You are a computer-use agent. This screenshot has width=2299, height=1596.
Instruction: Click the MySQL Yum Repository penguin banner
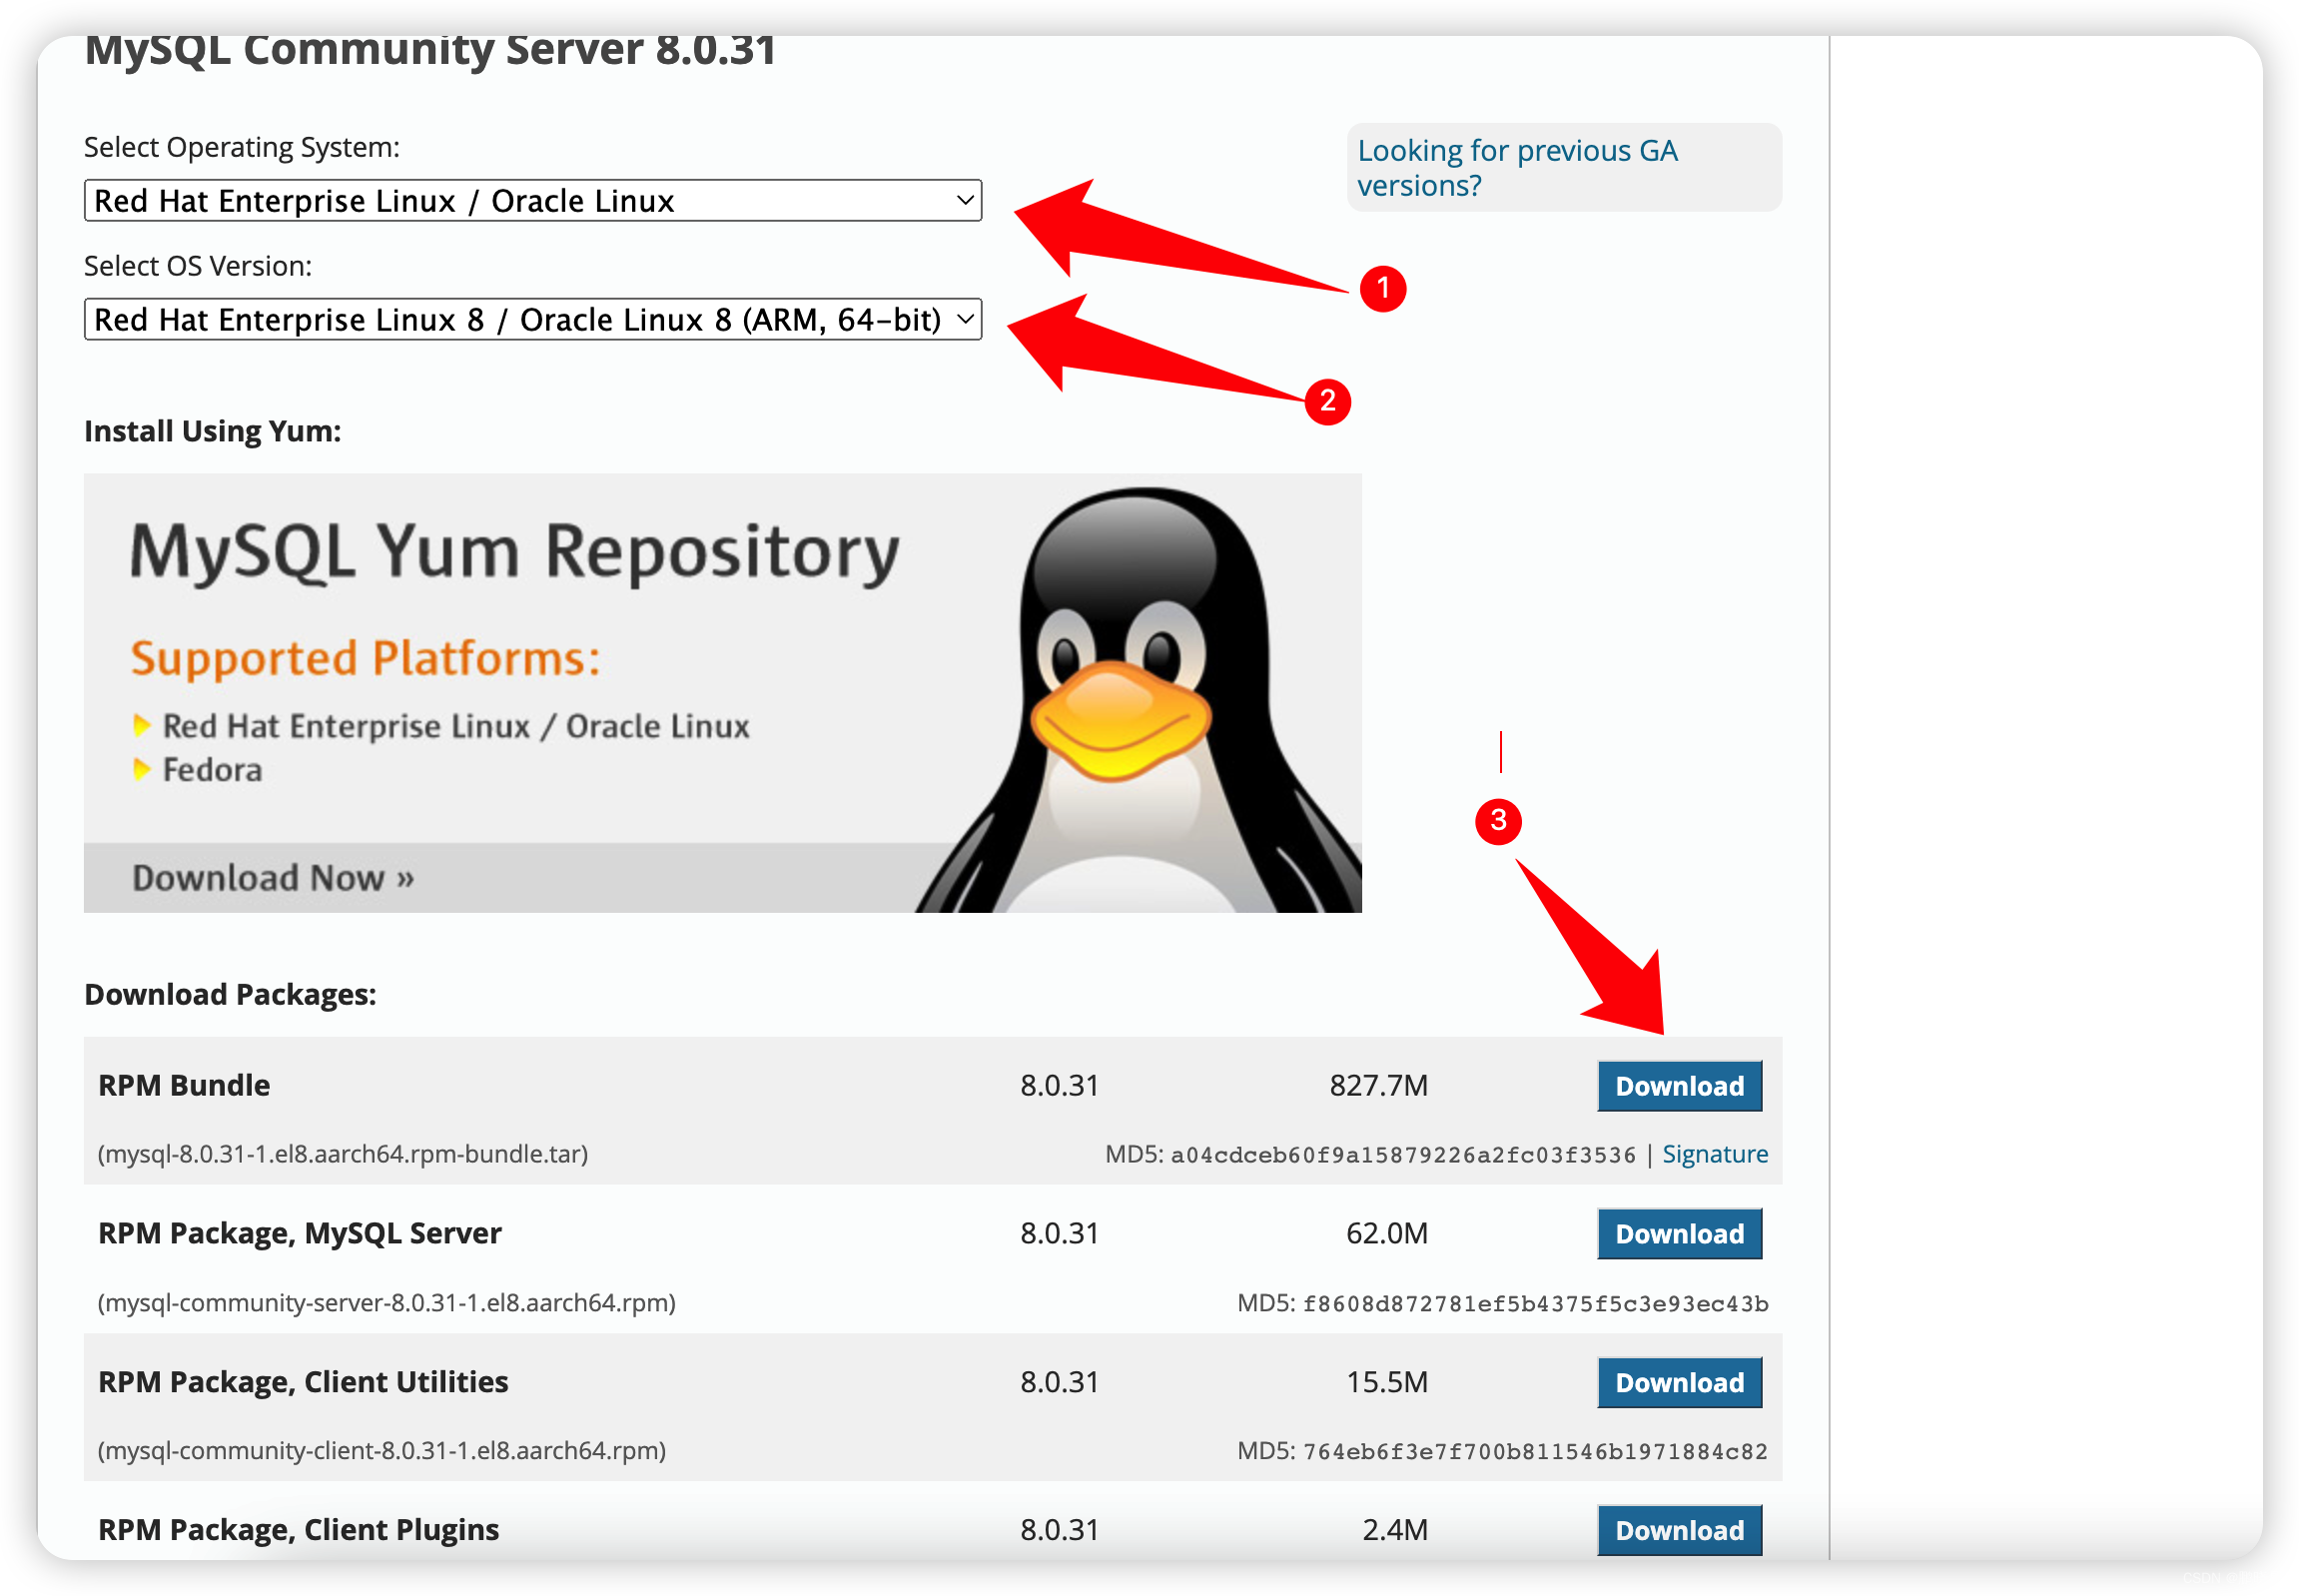coord(722,692)
